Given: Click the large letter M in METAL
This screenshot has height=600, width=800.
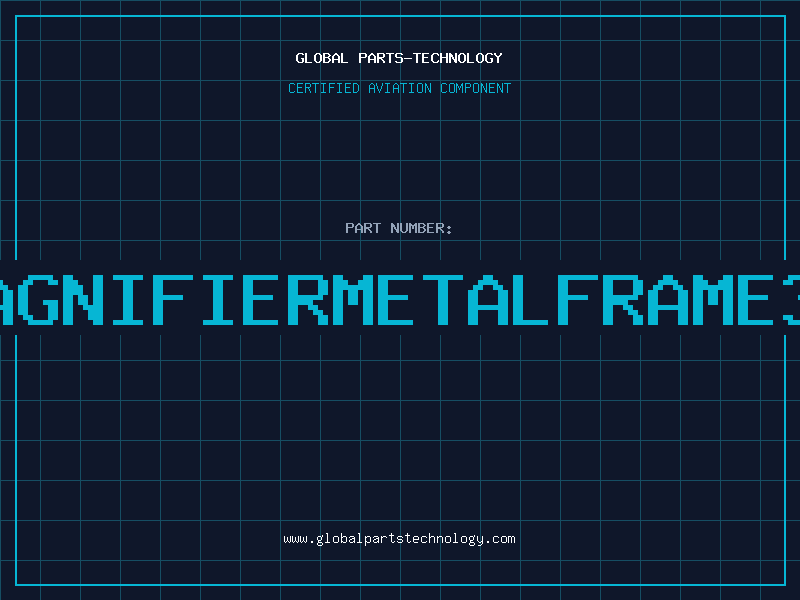Looking at the screenshot, I should 352,300.
